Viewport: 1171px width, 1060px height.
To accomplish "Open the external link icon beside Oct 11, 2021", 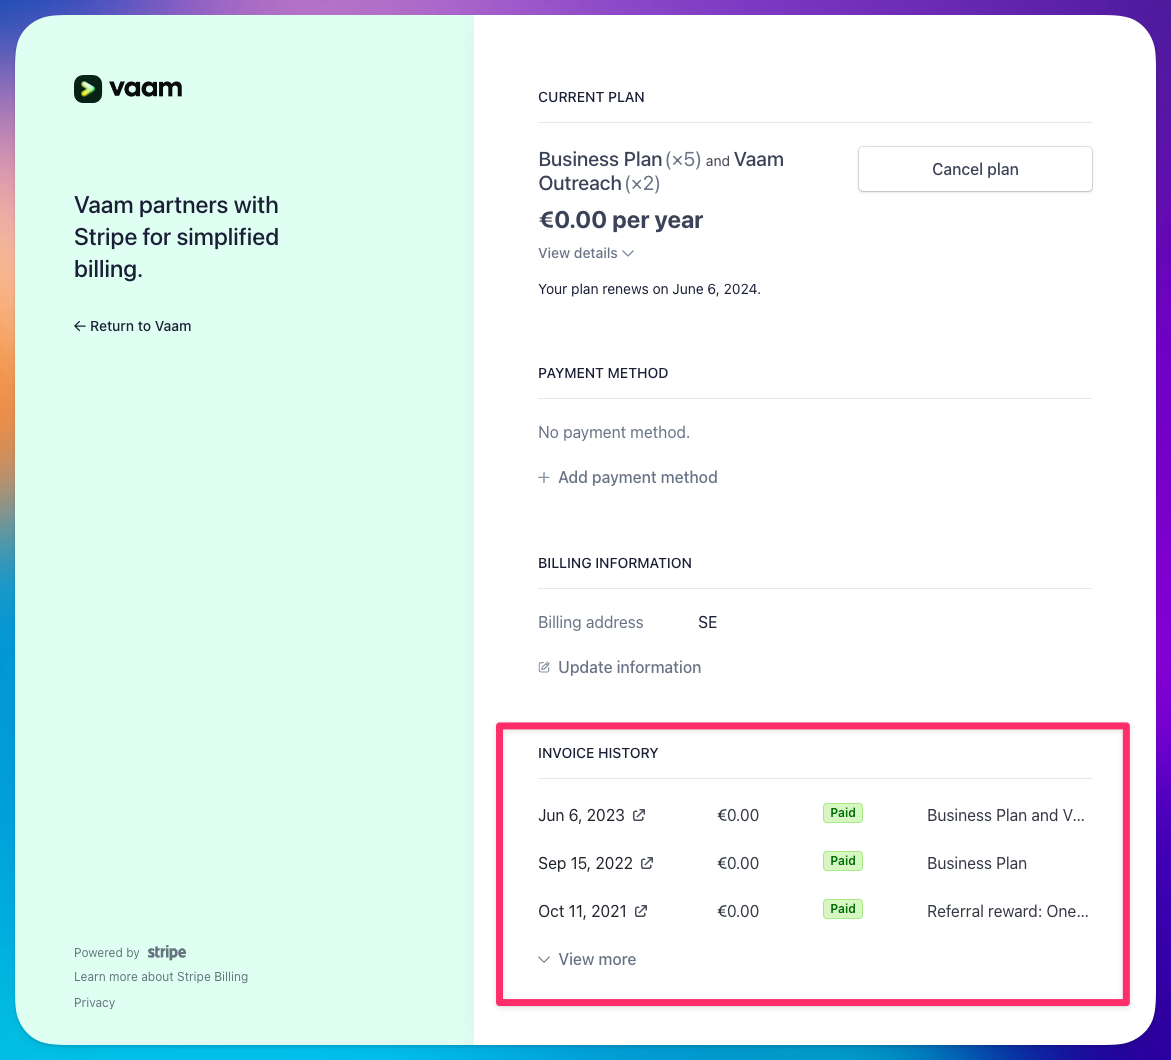I will coord(641,911).
